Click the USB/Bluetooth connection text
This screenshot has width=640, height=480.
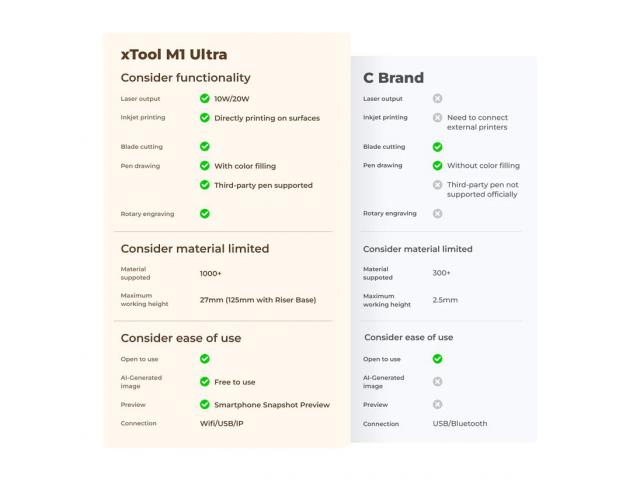460,423
